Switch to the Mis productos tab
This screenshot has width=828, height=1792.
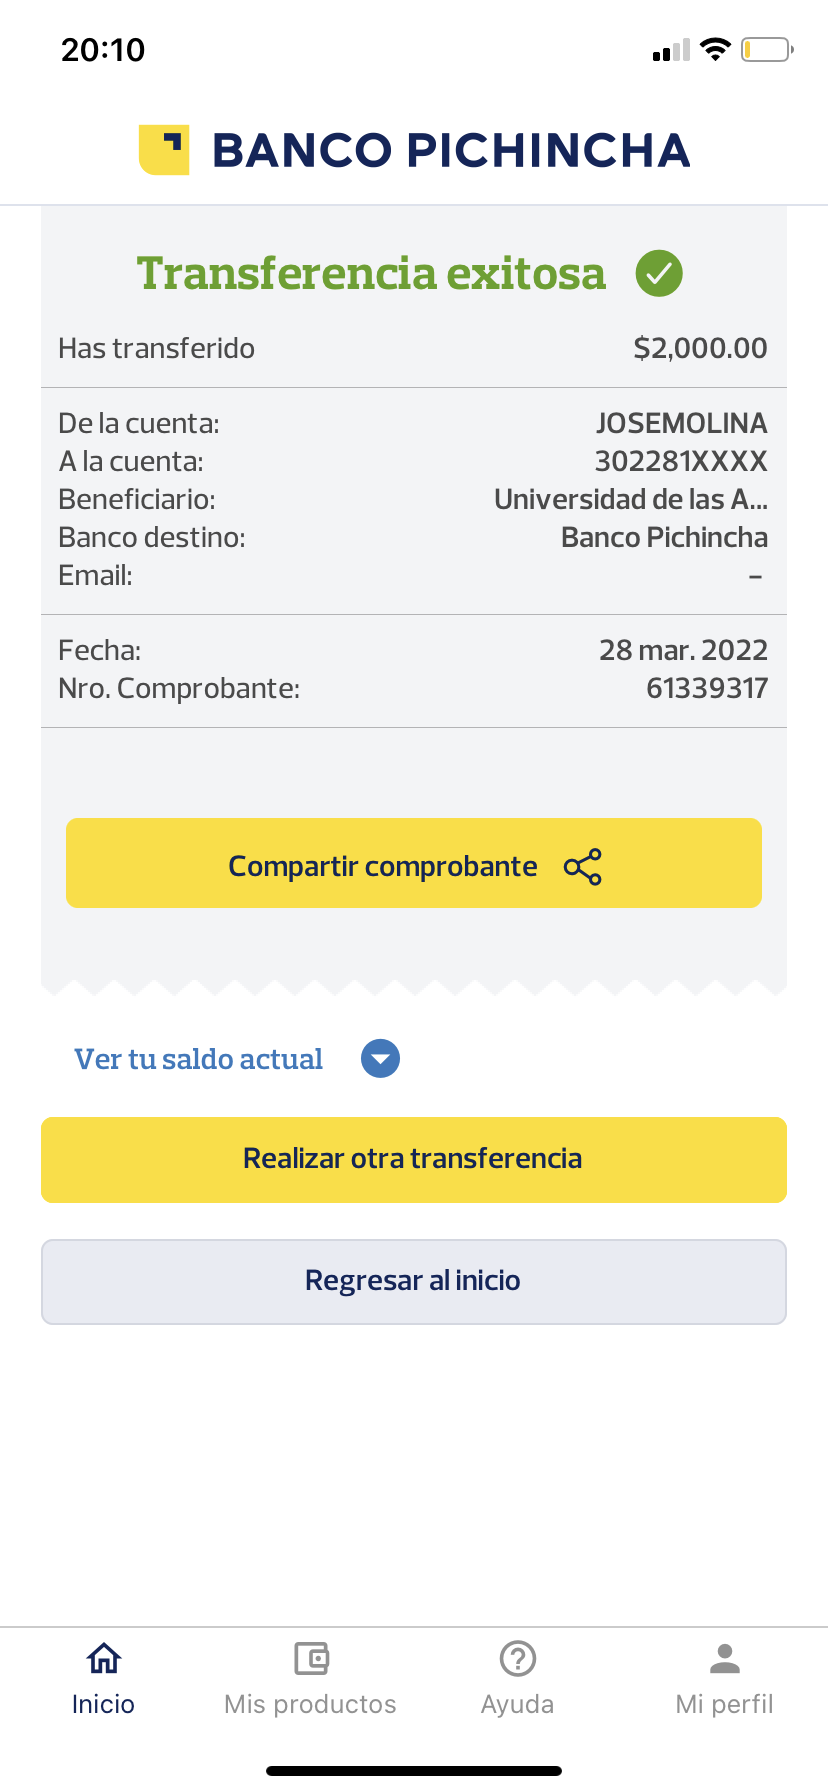310,1704
